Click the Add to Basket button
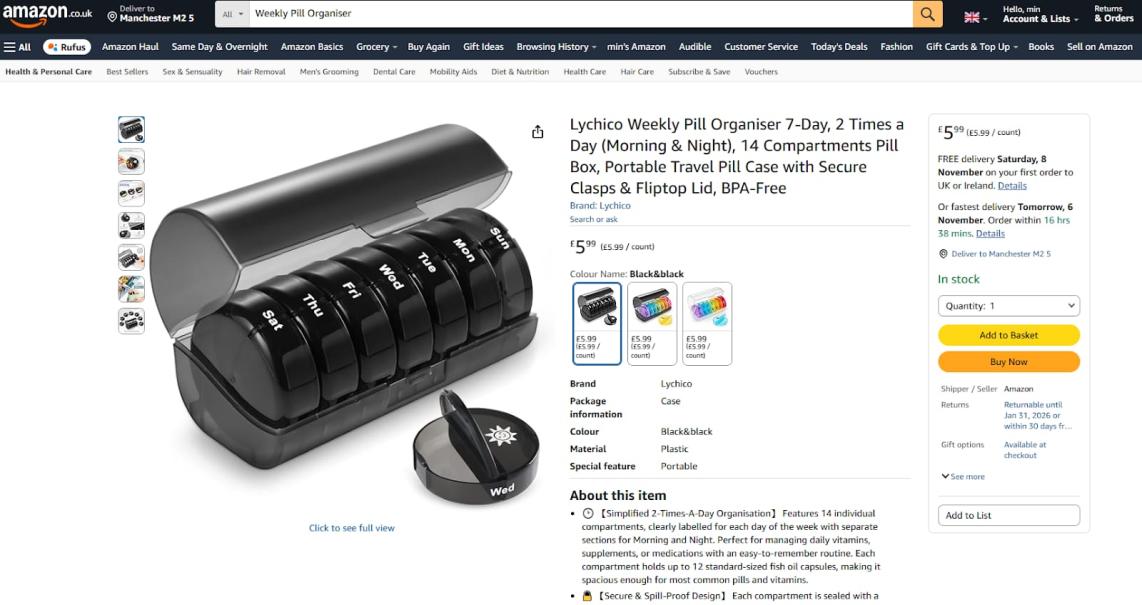The image size is (1142, 605). coord(1009,335)
